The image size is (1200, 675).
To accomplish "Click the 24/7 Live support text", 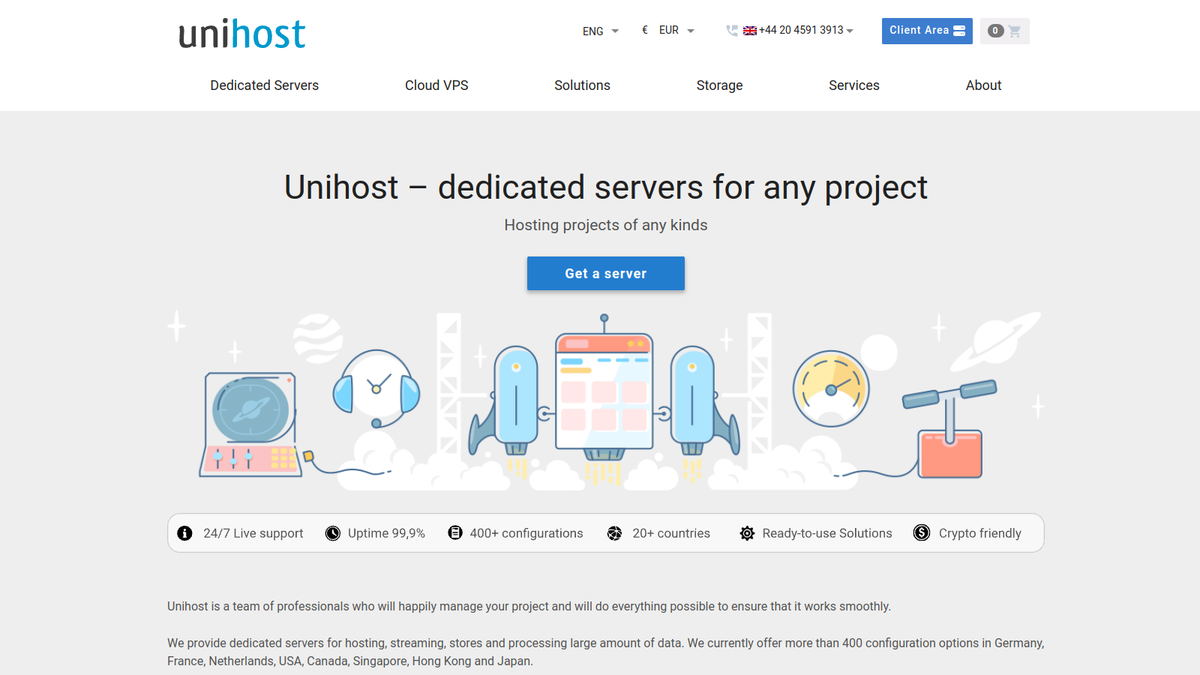I will (253, 533).
